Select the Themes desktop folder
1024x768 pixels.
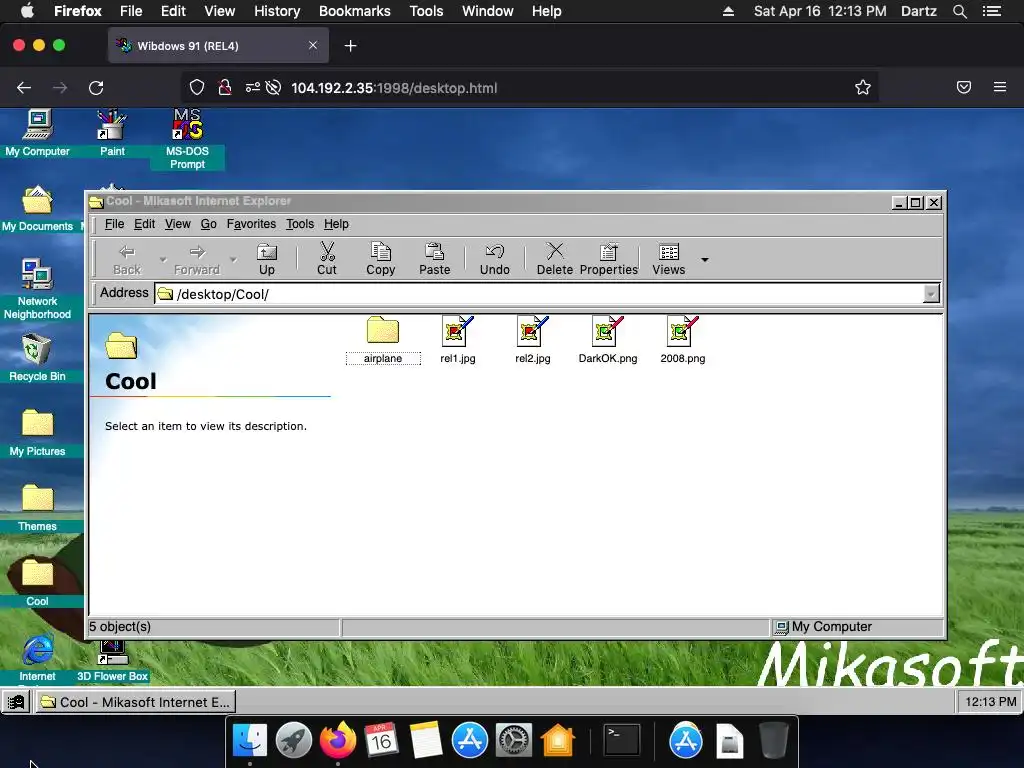pos(37,508)
